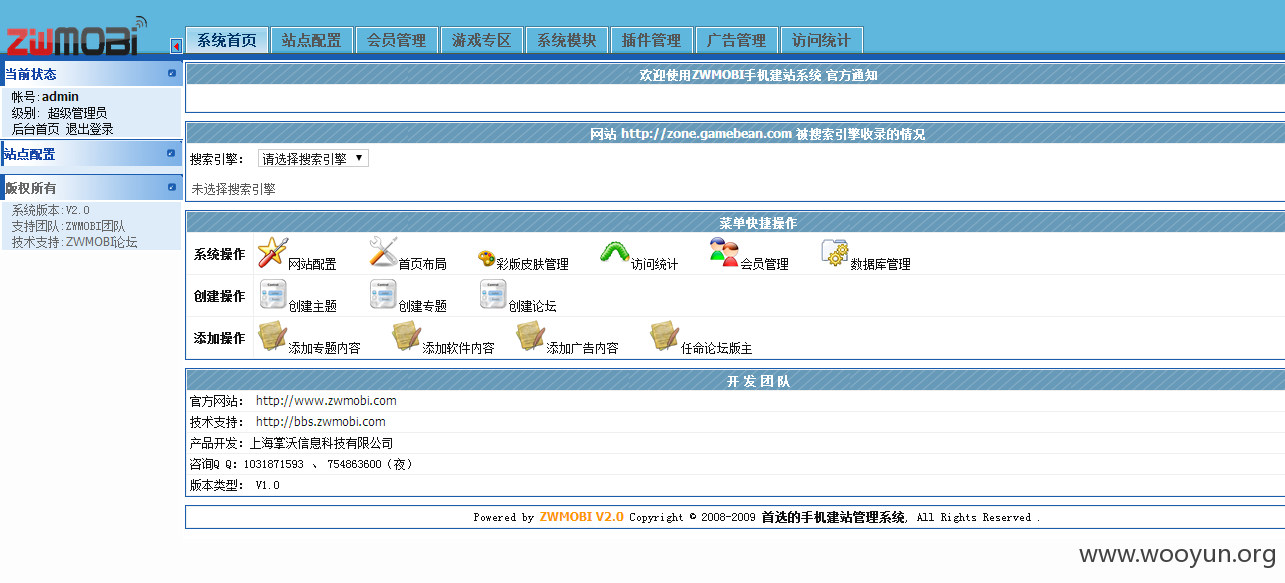This screenshot has width=1285, height=583.
Task: Open the 游戏专区 tab
Action: 481,40
